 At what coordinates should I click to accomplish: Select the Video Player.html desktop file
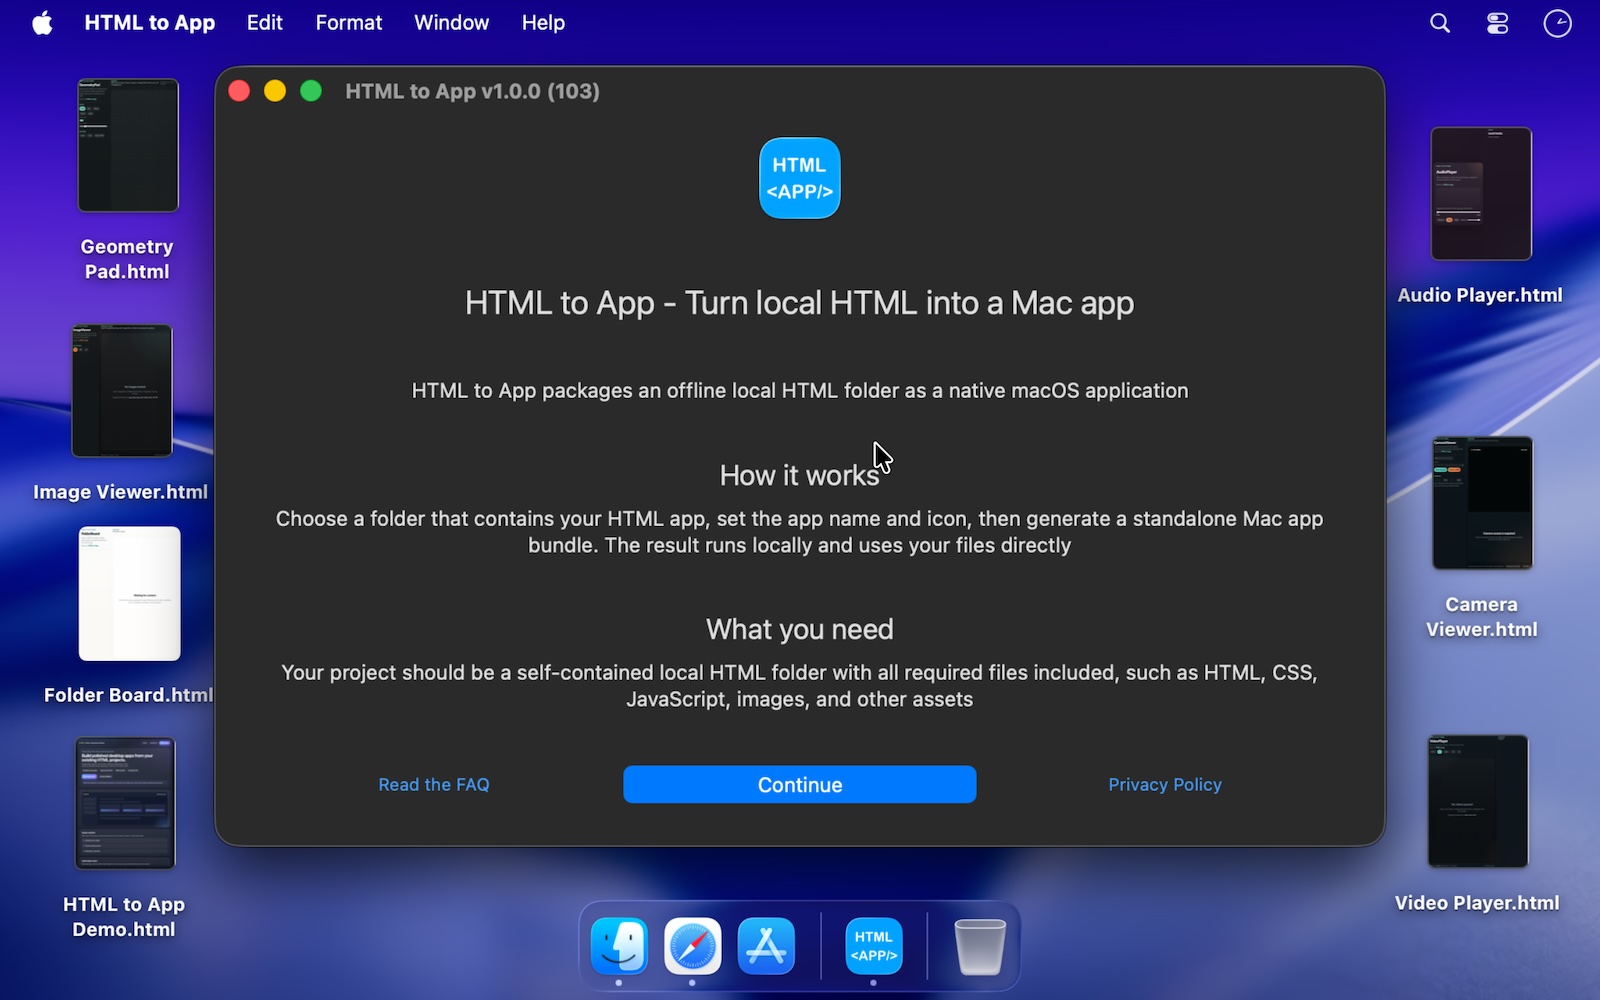1478,800
